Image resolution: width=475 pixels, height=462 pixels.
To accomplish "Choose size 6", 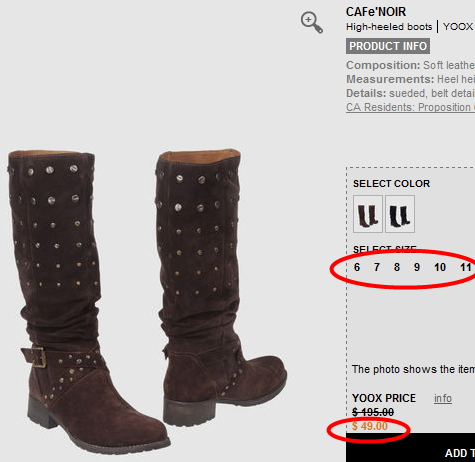I will pos(357,267).
